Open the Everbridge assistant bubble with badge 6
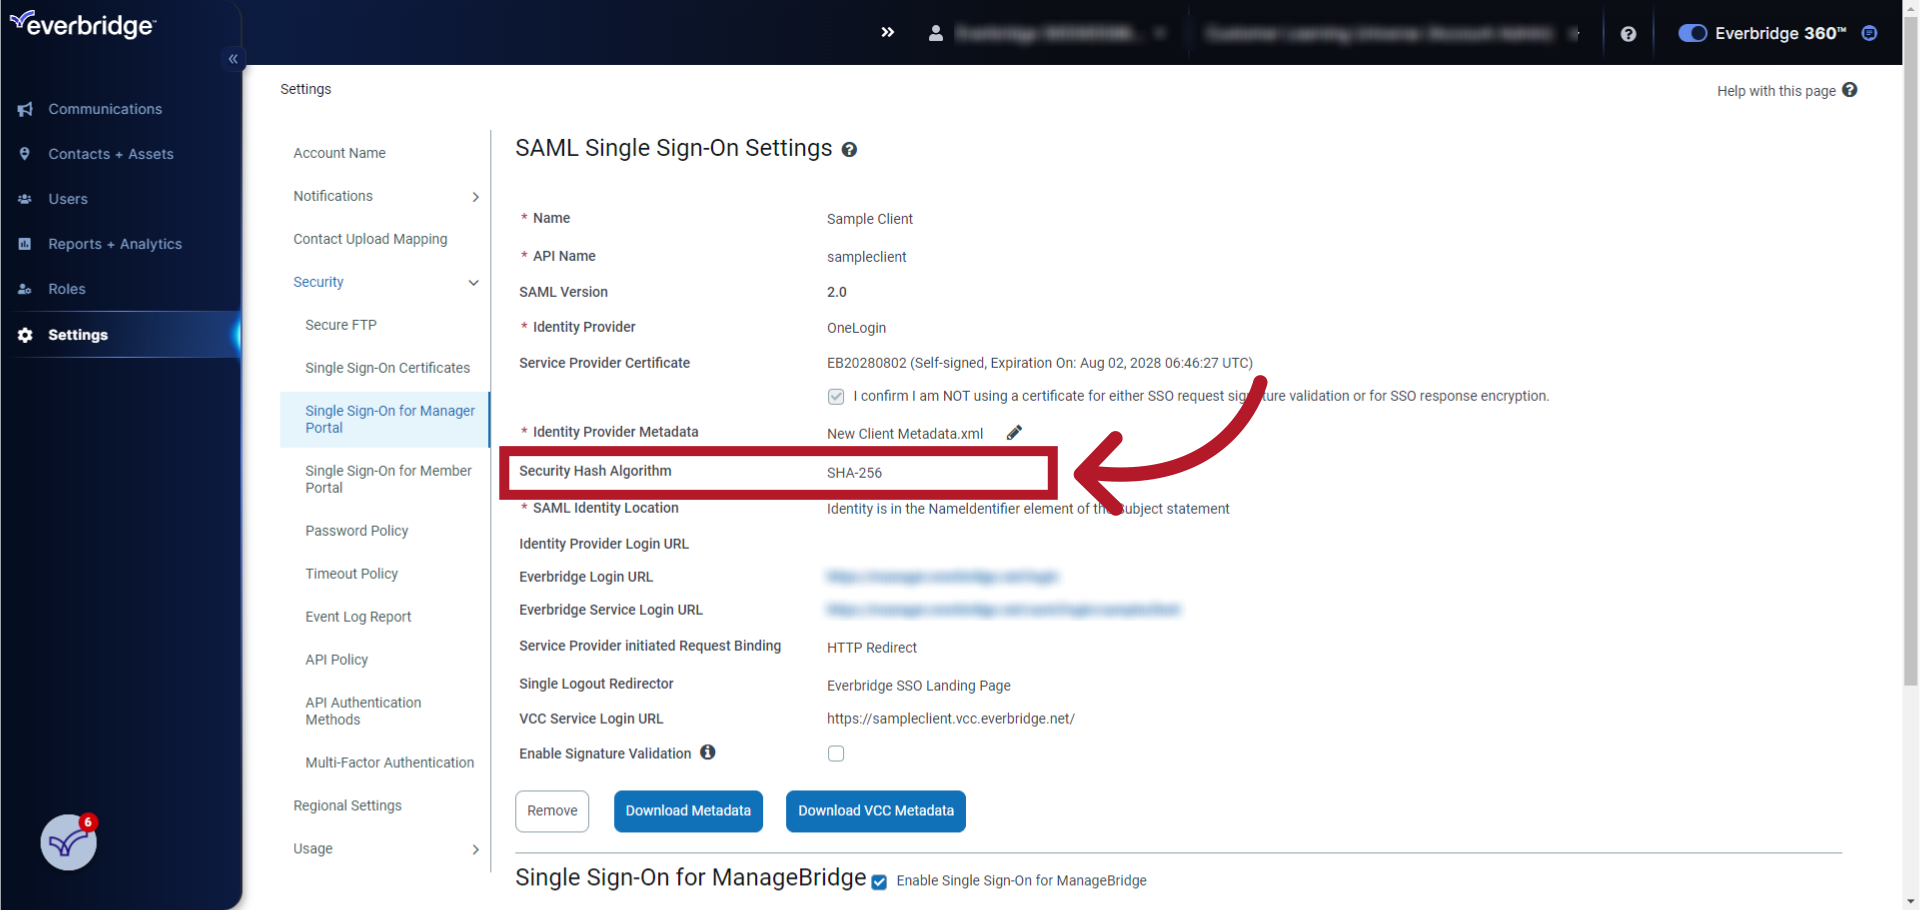Viewport: 1920px width, 910px height. (67, 842)
